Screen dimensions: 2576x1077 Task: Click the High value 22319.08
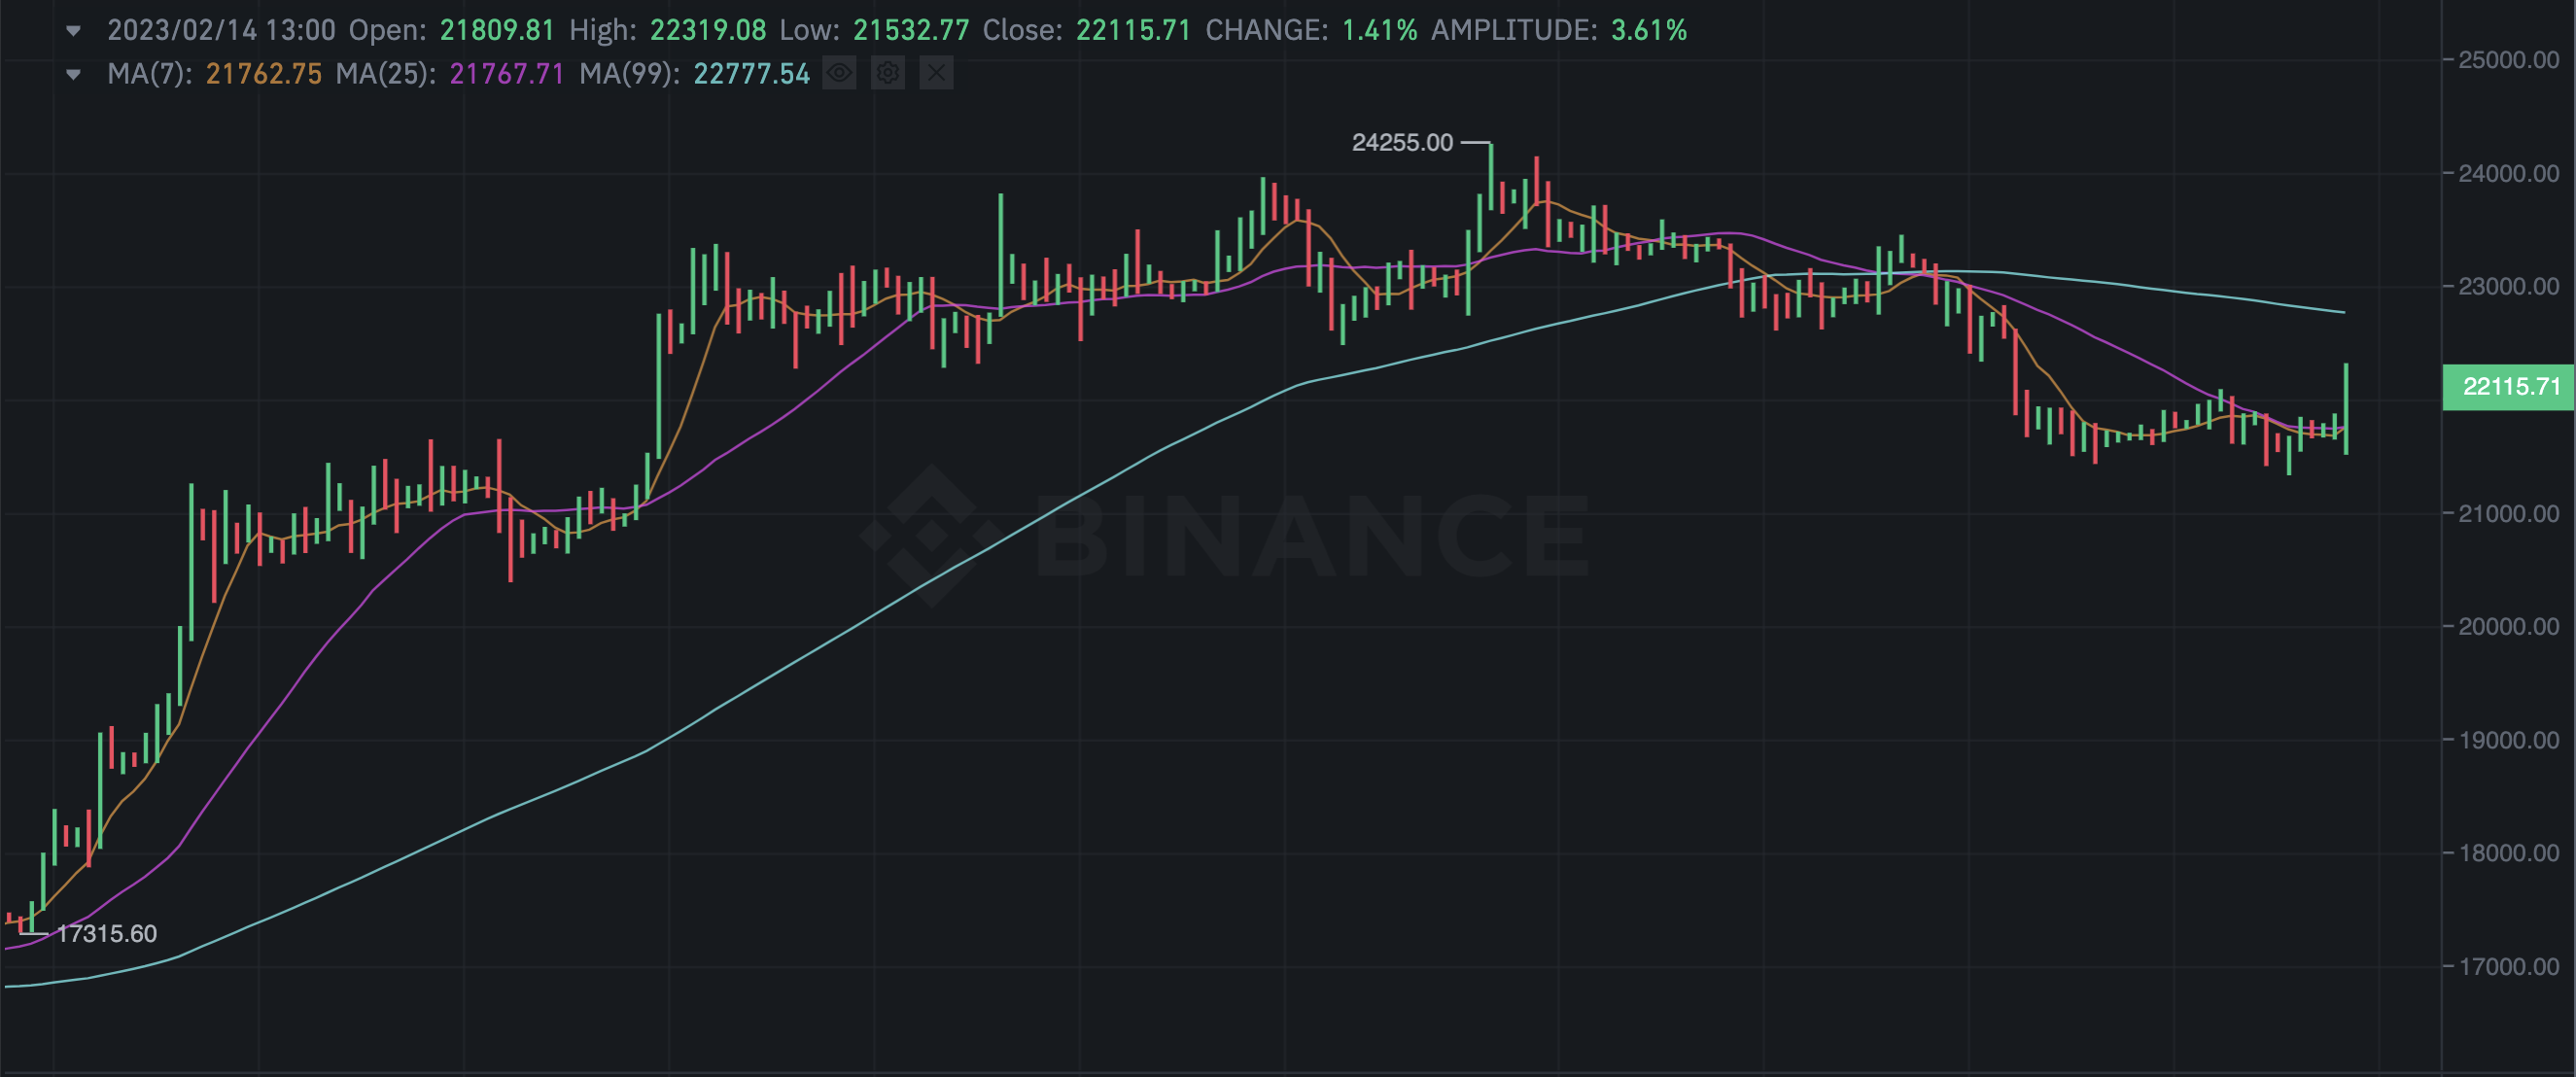point(708,30)
